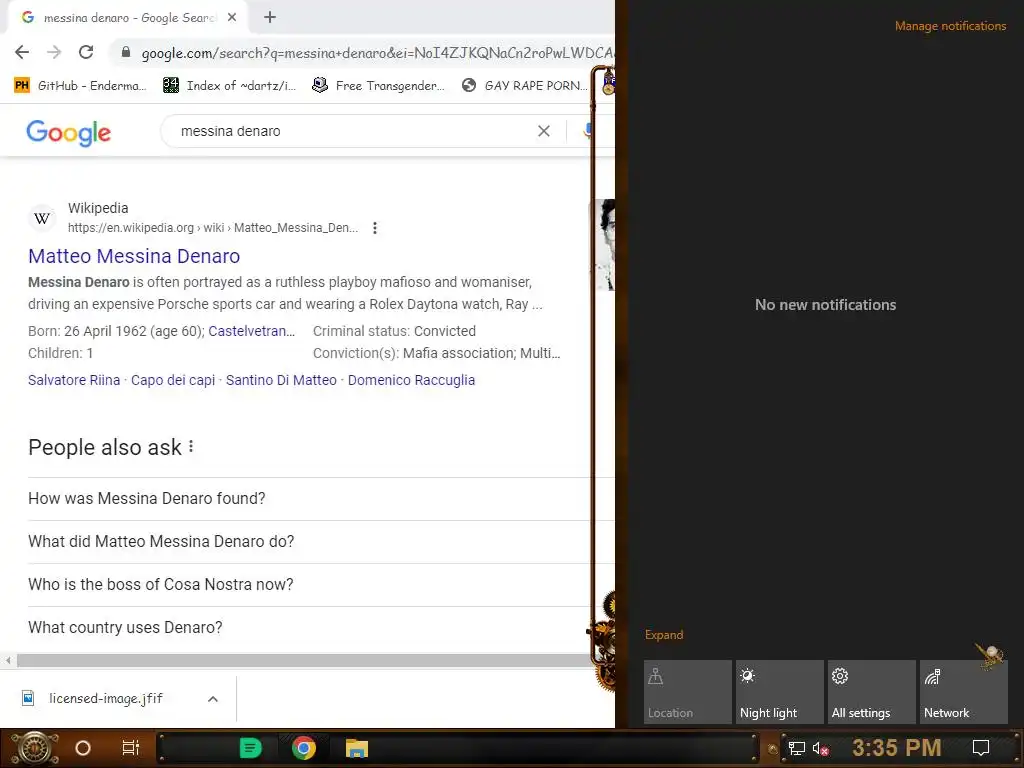
Task: Open File Explorer from the taskbar
Action: click(x=357, y=748)
